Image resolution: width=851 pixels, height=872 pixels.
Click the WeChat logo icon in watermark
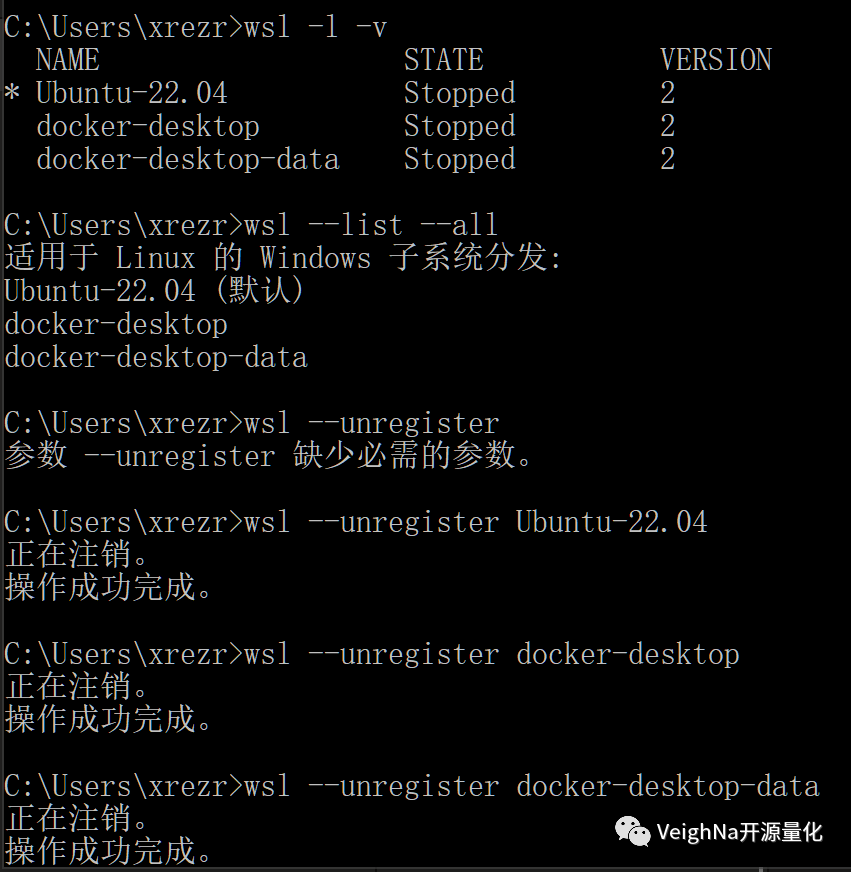click(x=632, y=832)
